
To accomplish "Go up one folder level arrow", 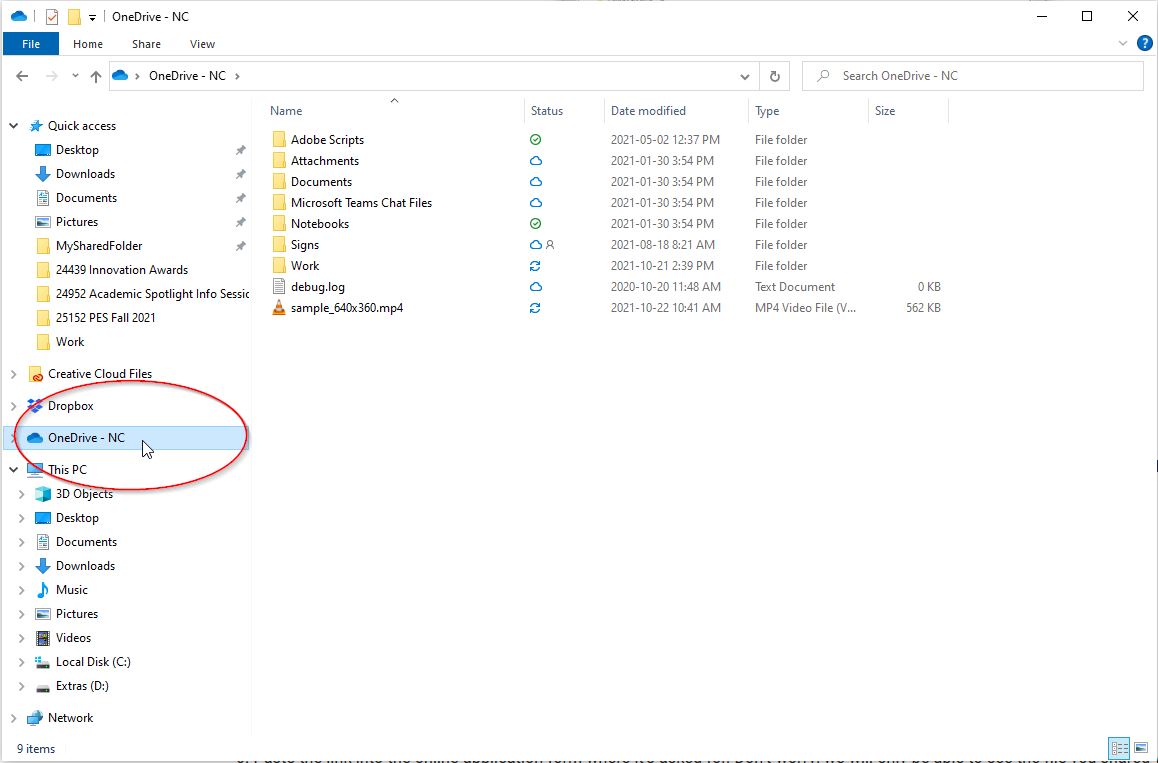I will [95, 76].
